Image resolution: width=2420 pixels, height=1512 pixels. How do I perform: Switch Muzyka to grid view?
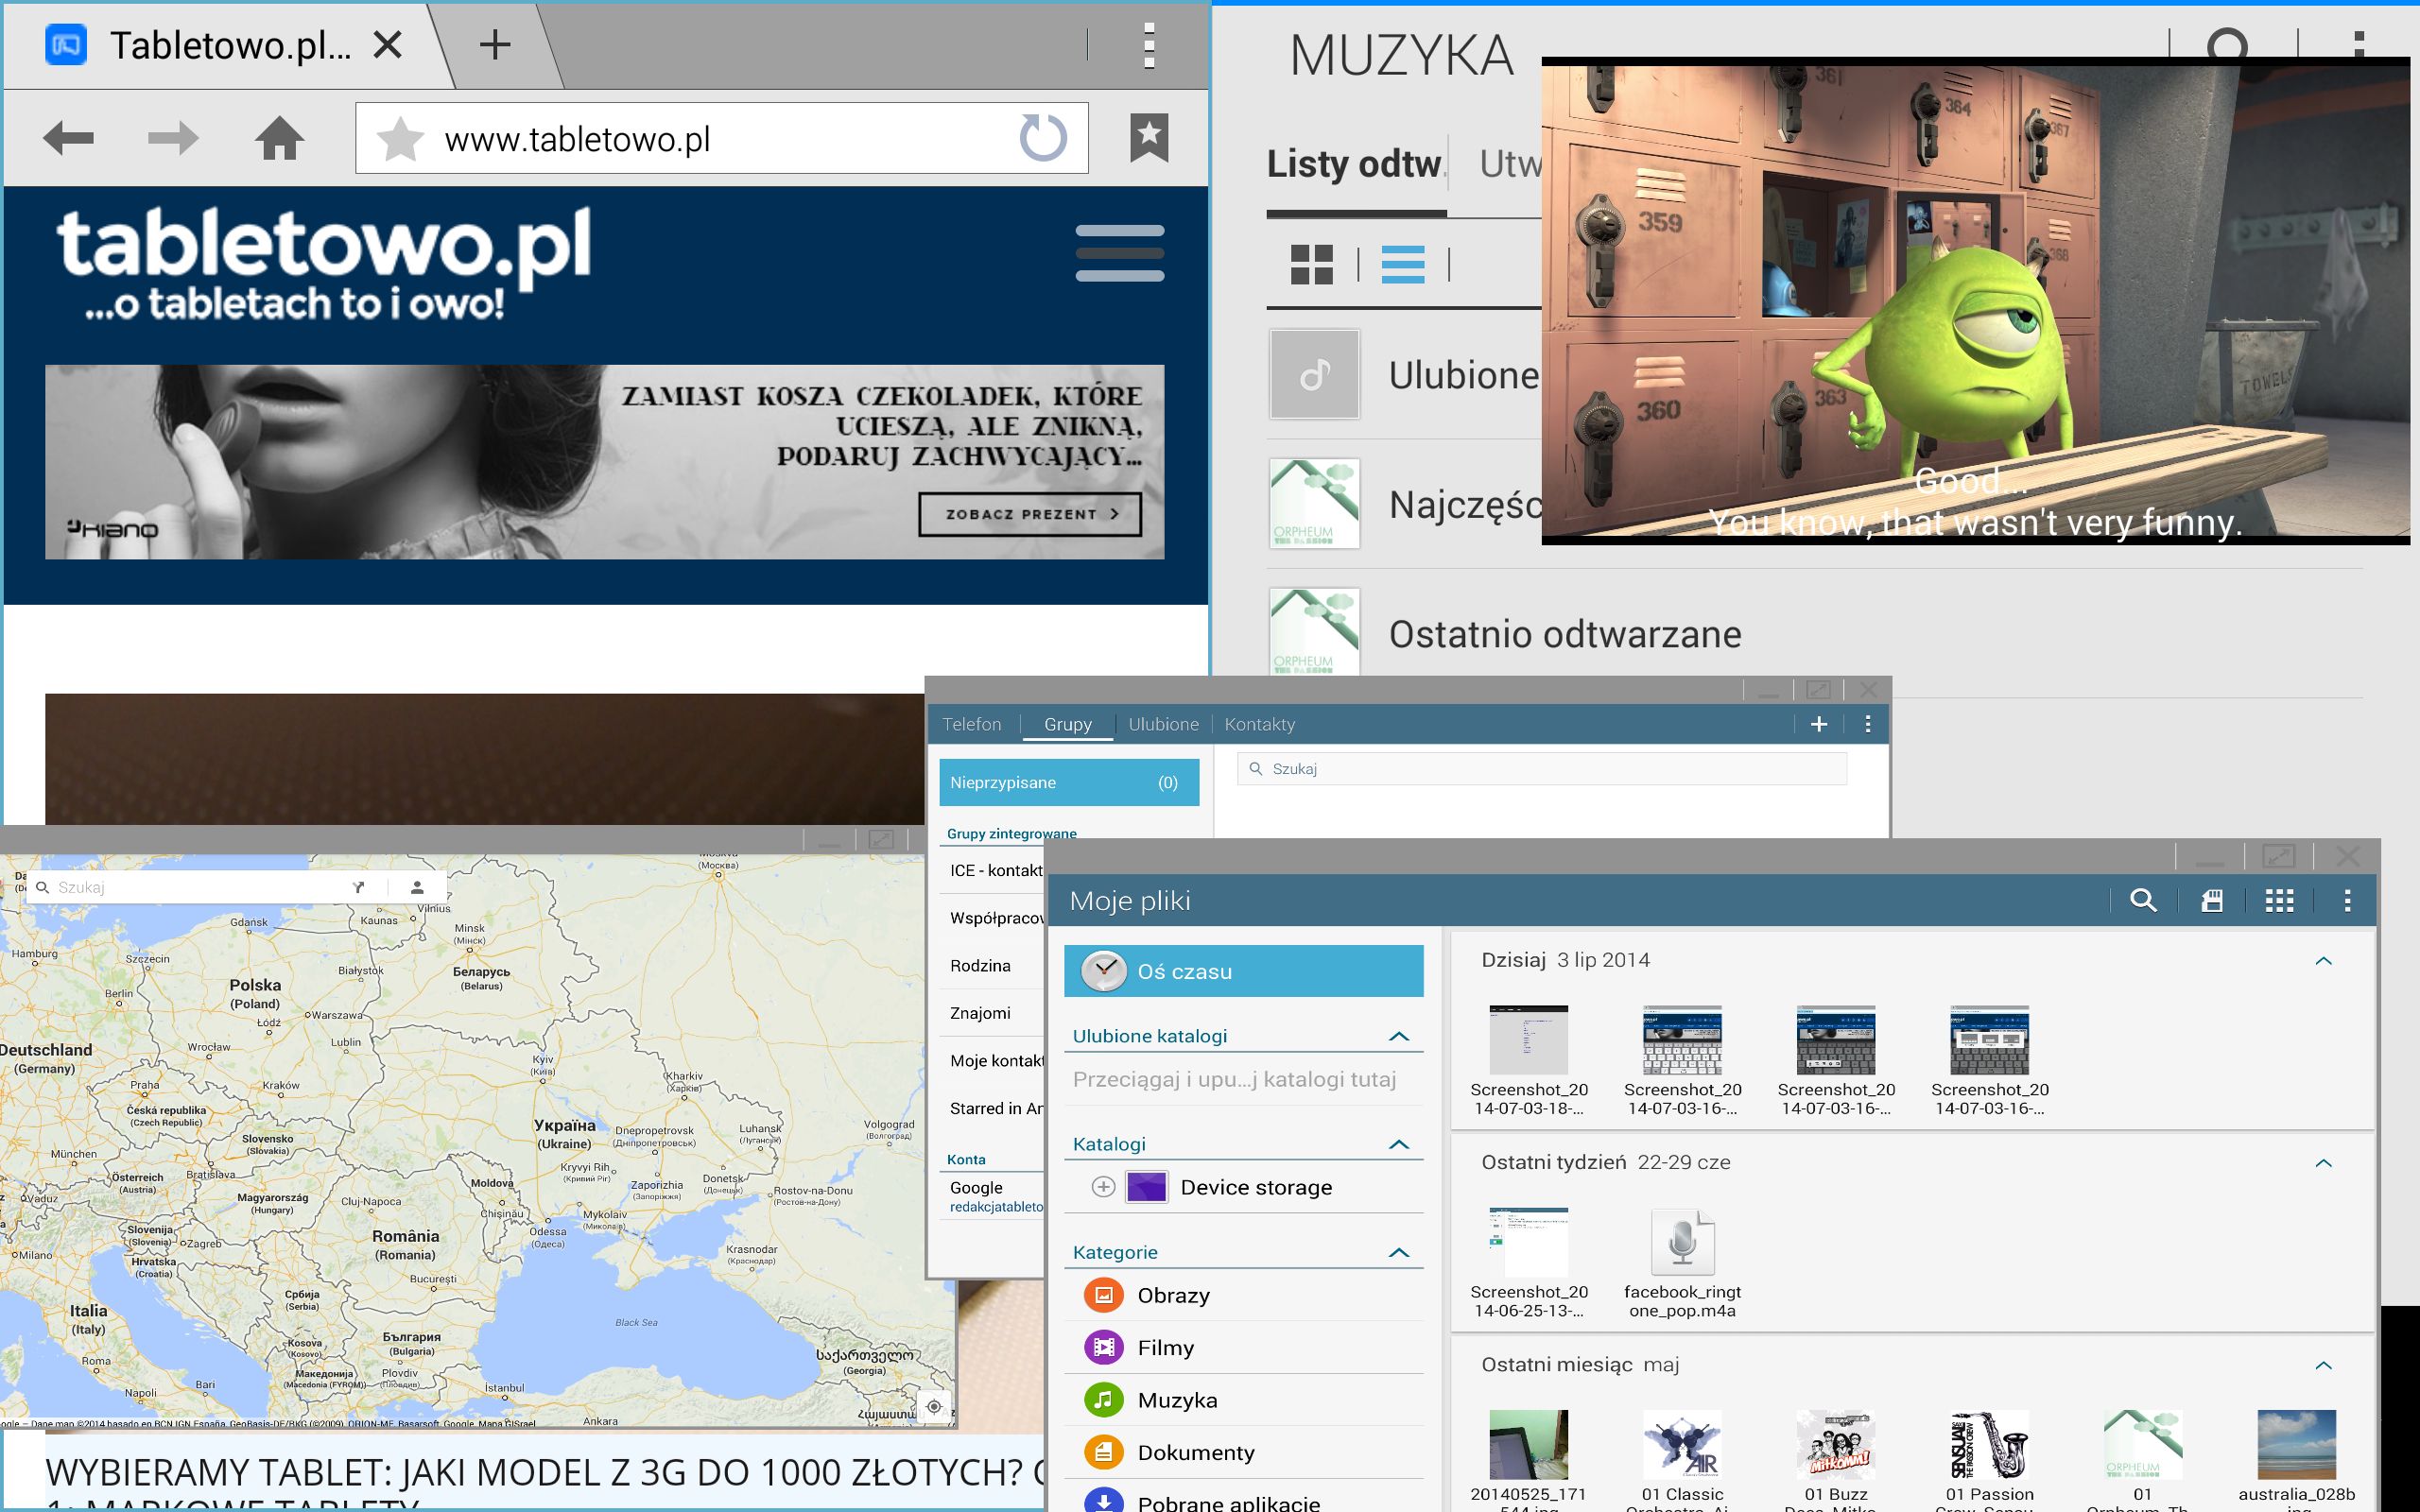(x=1311, y=265)
